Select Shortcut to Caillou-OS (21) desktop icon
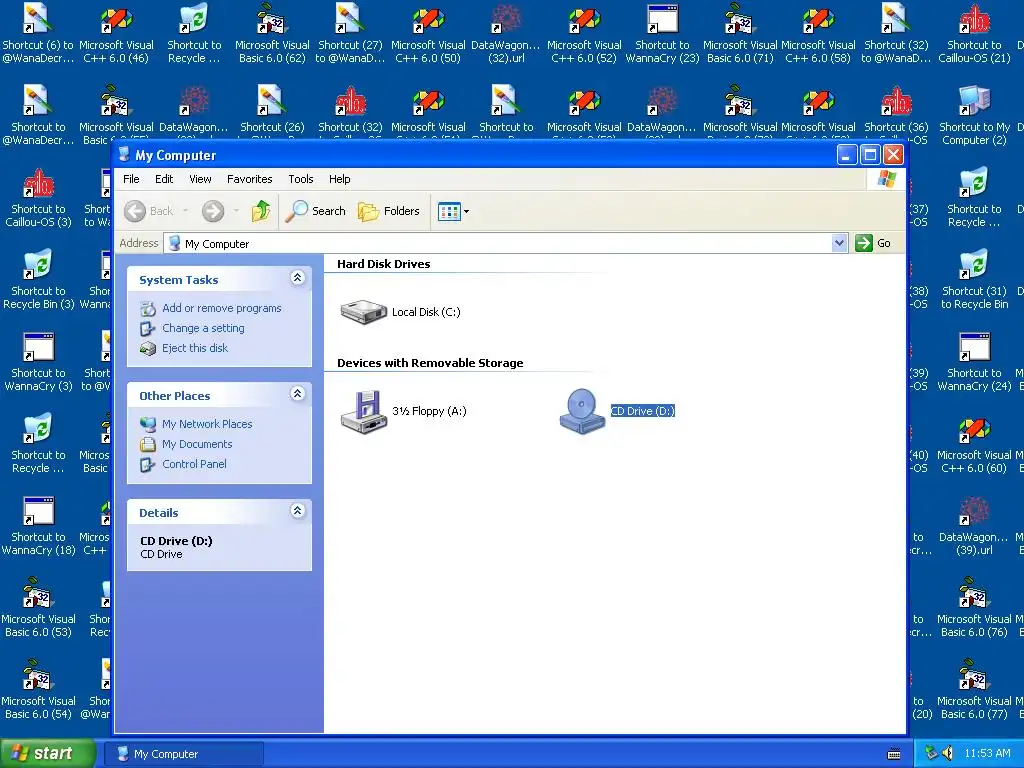This screenshot has width=1024, height=768. [x=974, y=34]
